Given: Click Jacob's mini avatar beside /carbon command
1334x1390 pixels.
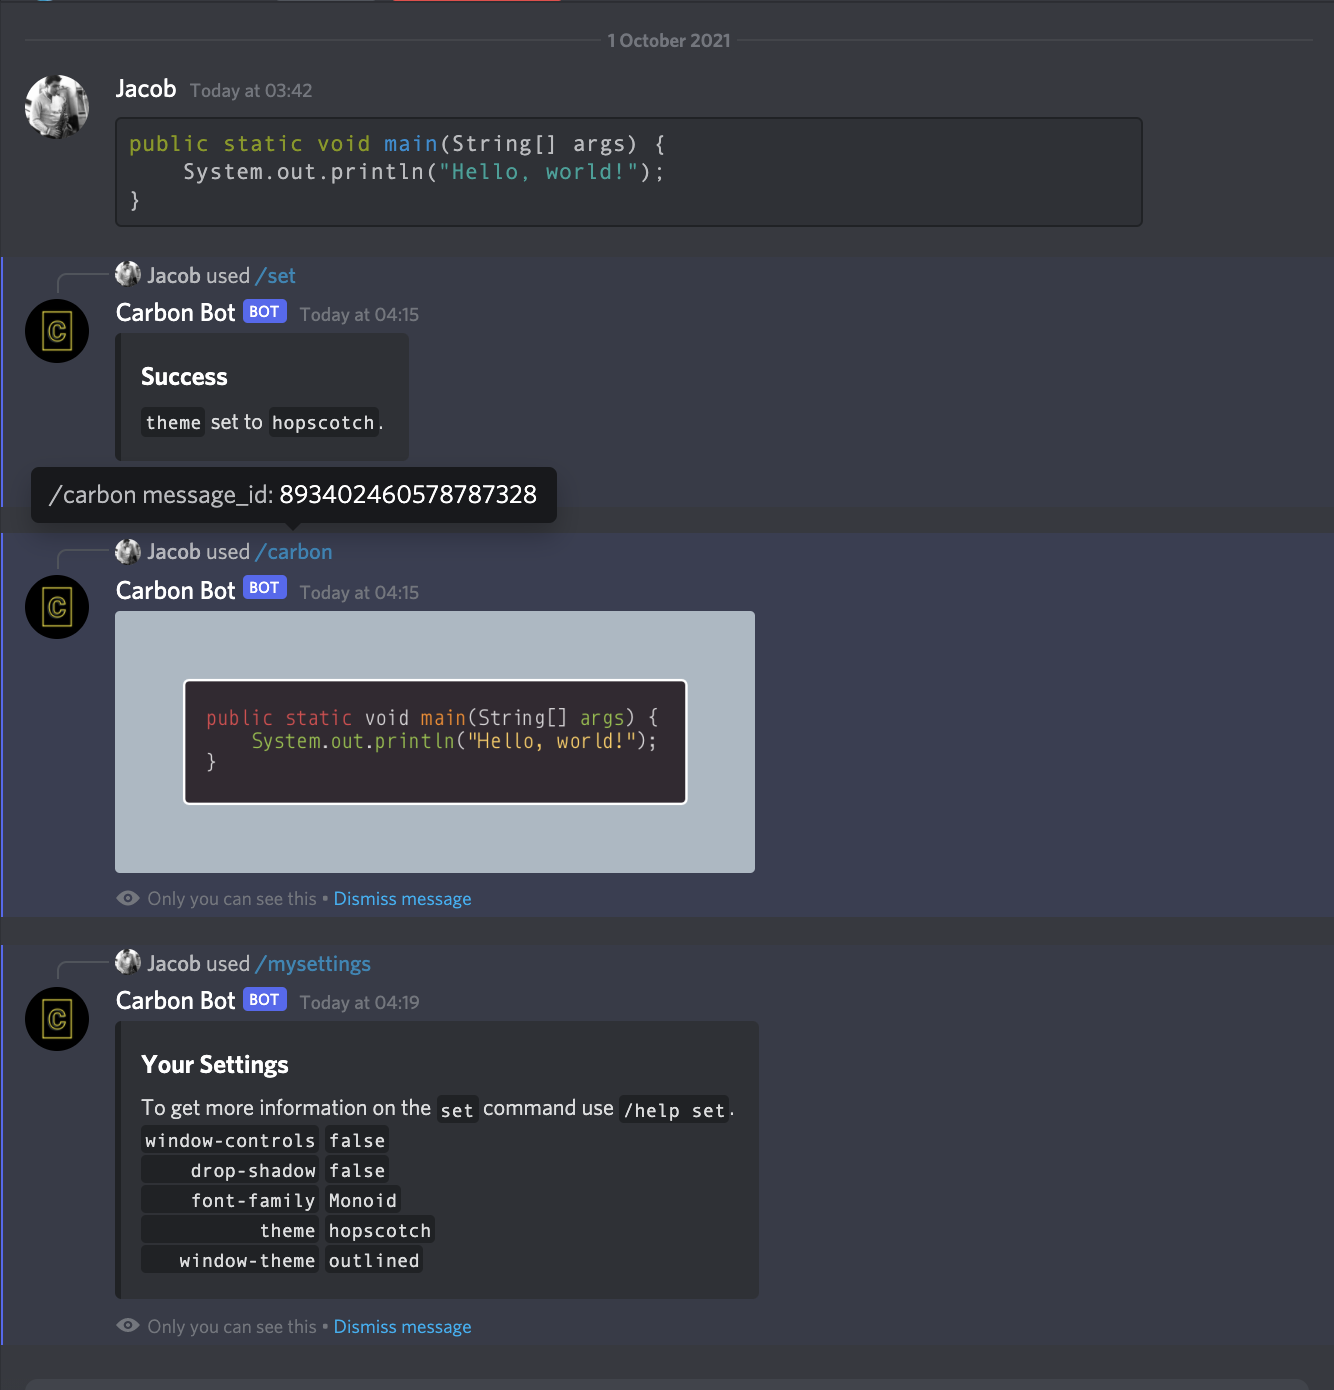Looking at the screenshot, I should coord(128,551).
